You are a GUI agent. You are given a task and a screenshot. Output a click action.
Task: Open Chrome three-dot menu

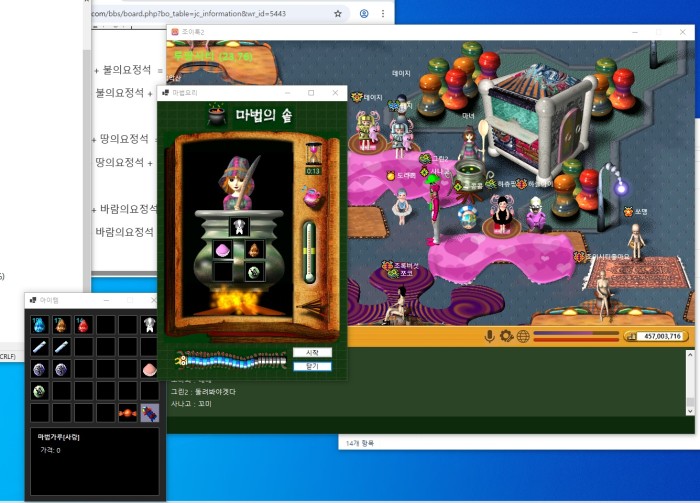pos(382,14)
